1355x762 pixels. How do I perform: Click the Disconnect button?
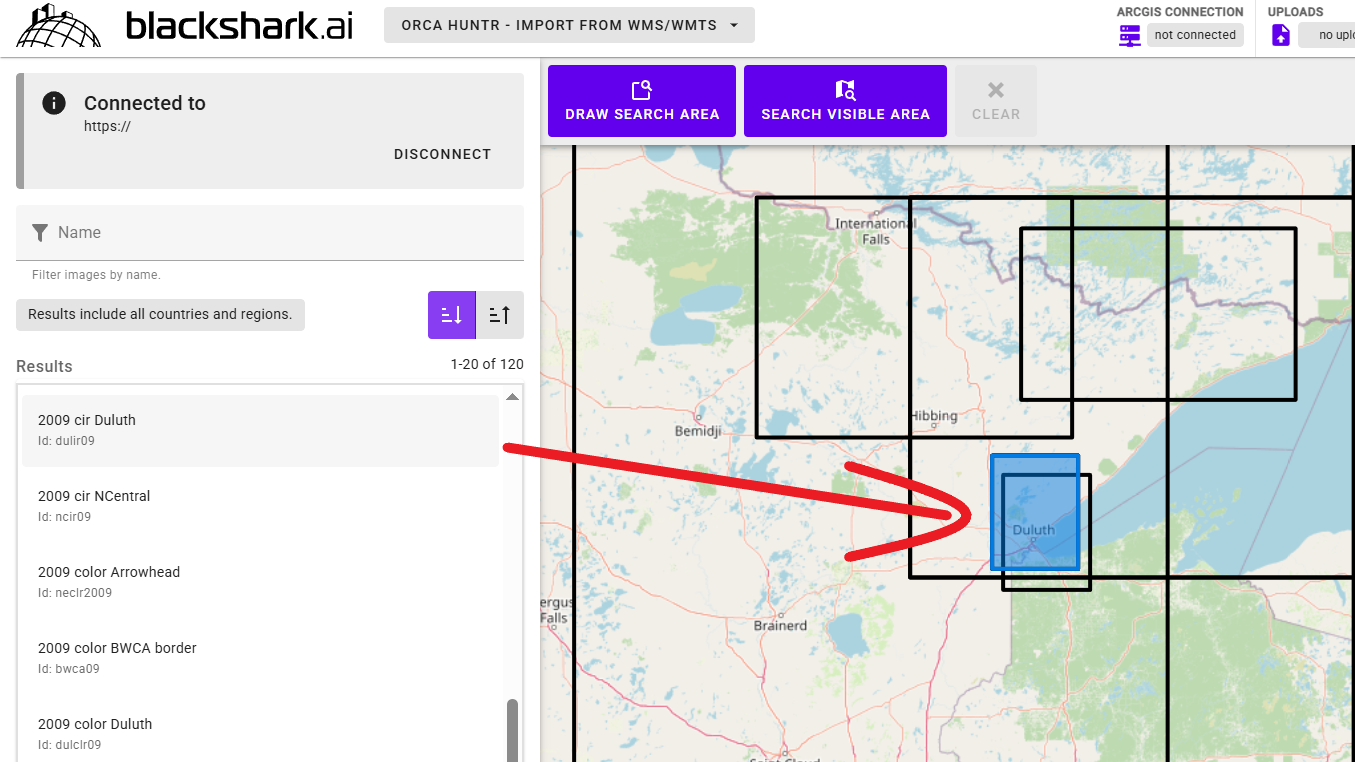pos(442,154)
